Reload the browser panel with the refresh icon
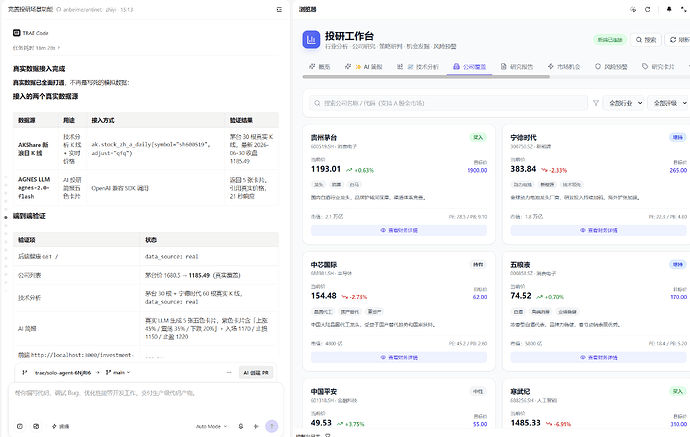This screenshot has height=437, width=690. click(647, 9)
